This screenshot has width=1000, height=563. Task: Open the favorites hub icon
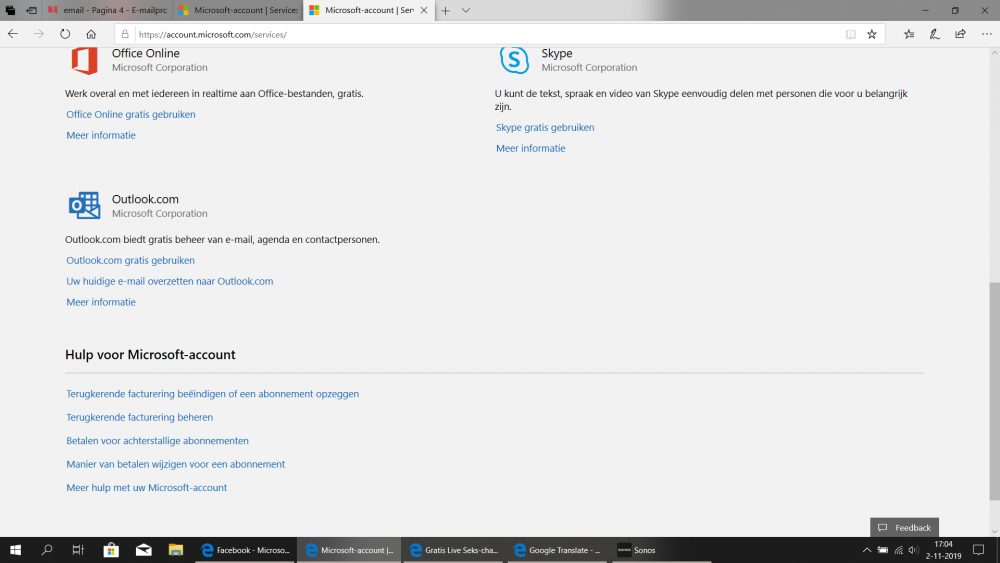click(x=909, y=34)
